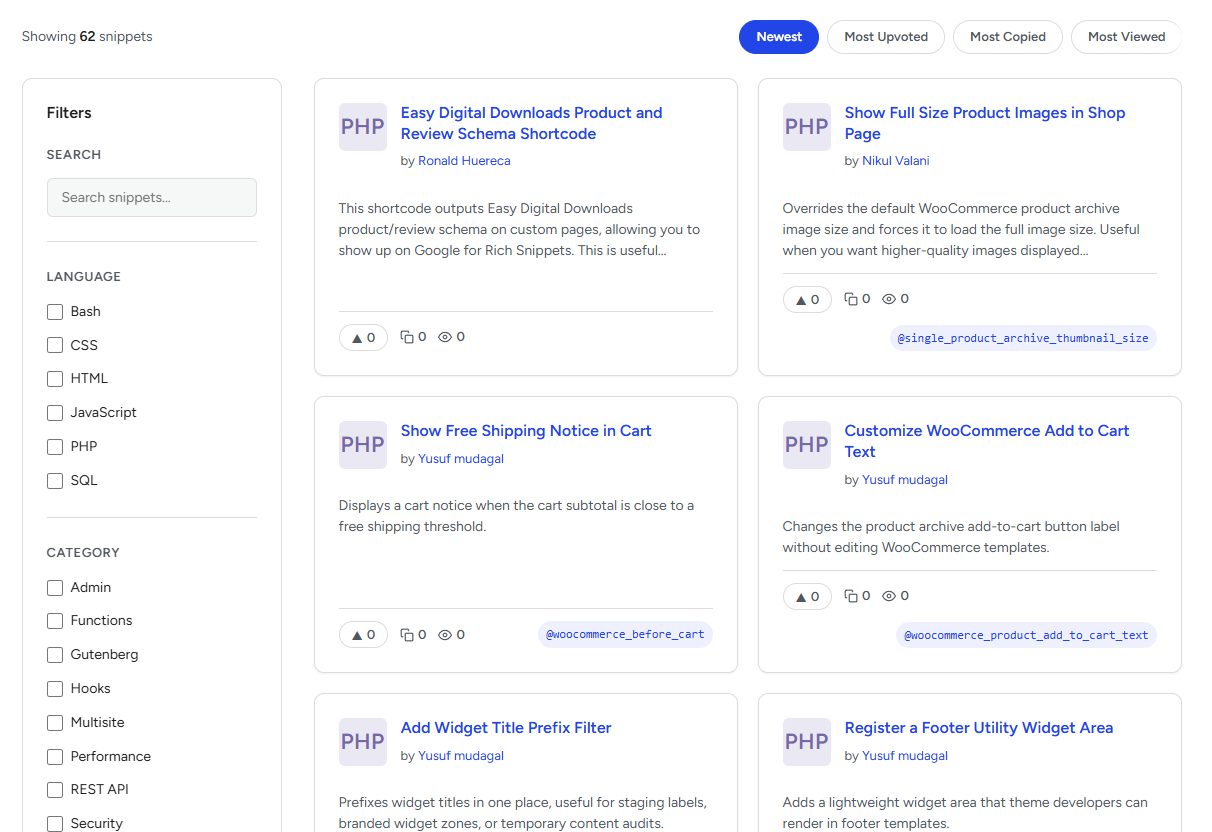Image resolution: width=1212 pixels, height=832 pixels.
Task: Enable the Performance category filter
Action: pyautogui.click(x=55, y=757)
